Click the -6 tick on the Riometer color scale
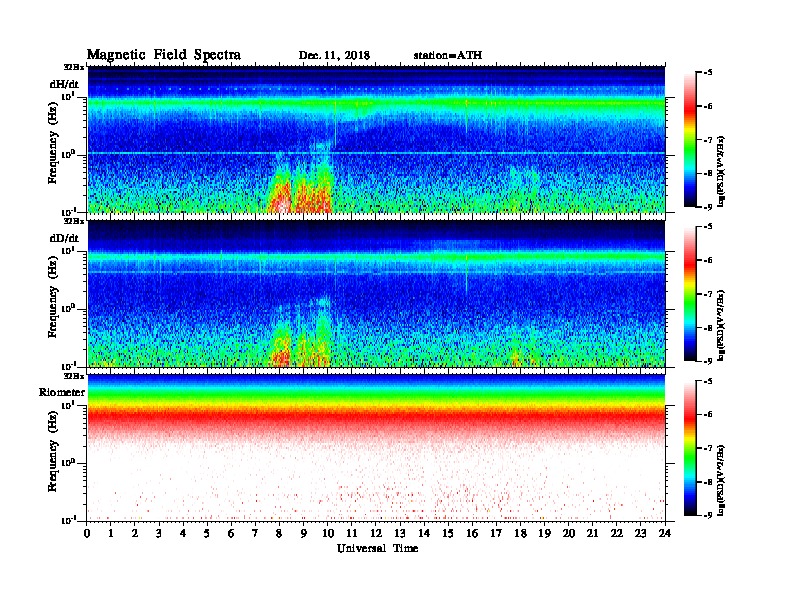 (x=708, y=414)
